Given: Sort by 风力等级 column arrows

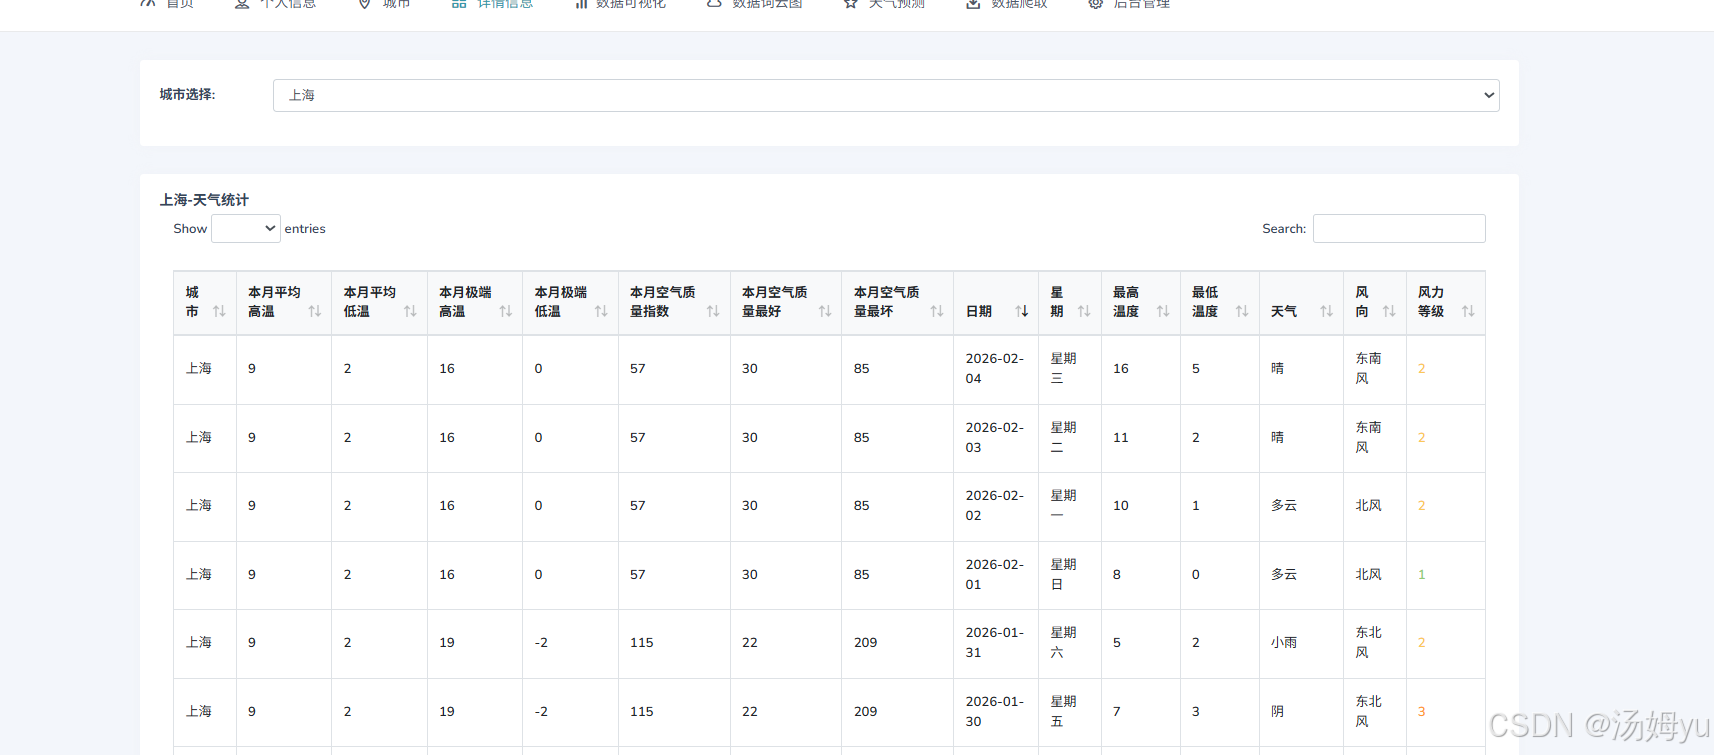Looking at the screenshot, I should point(1468,311).
